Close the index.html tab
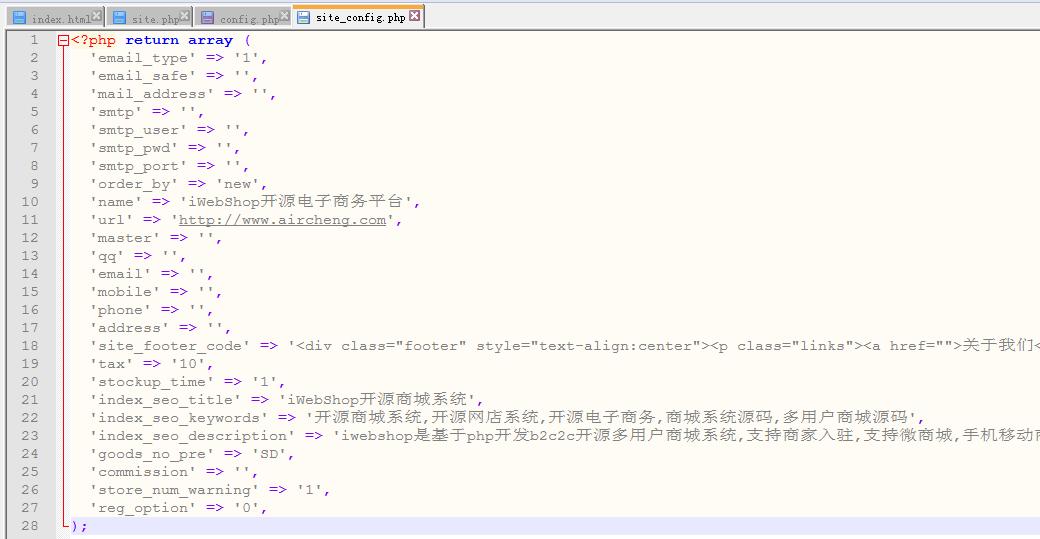The image size is (1040, 539). coord(97,15)
